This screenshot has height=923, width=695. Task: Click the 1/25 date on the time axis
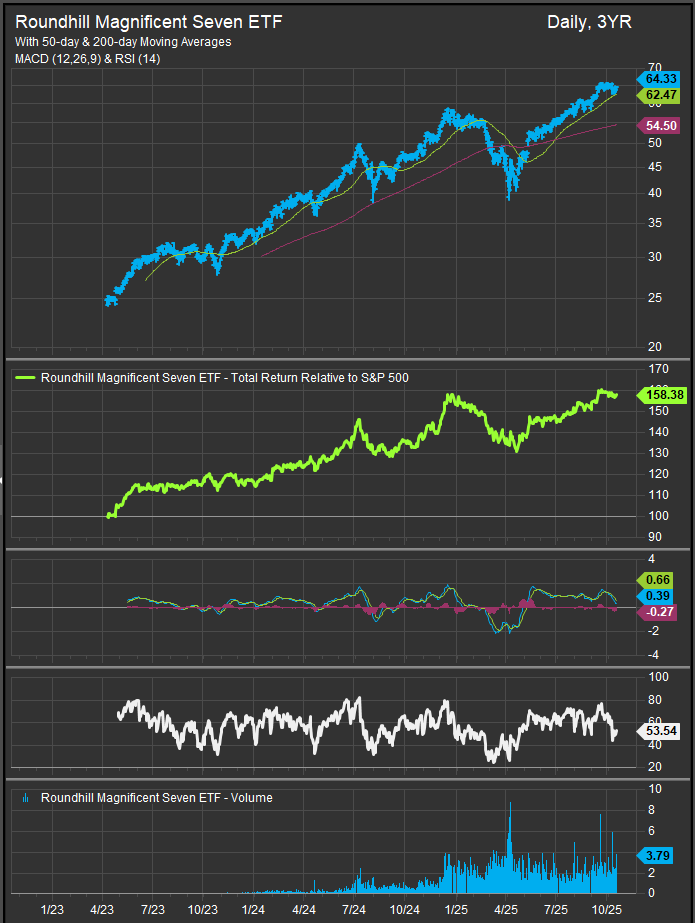pyautogui.click(x=456, y=909)
